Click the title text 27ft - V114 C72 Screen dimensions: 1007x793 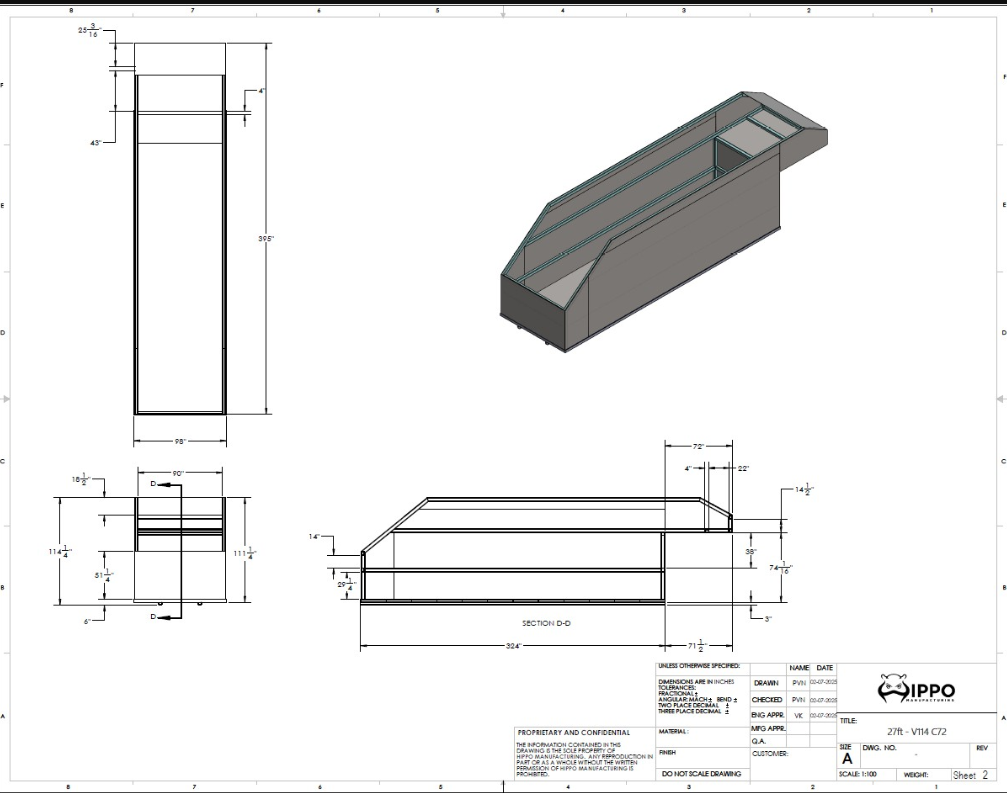[917, 732]
